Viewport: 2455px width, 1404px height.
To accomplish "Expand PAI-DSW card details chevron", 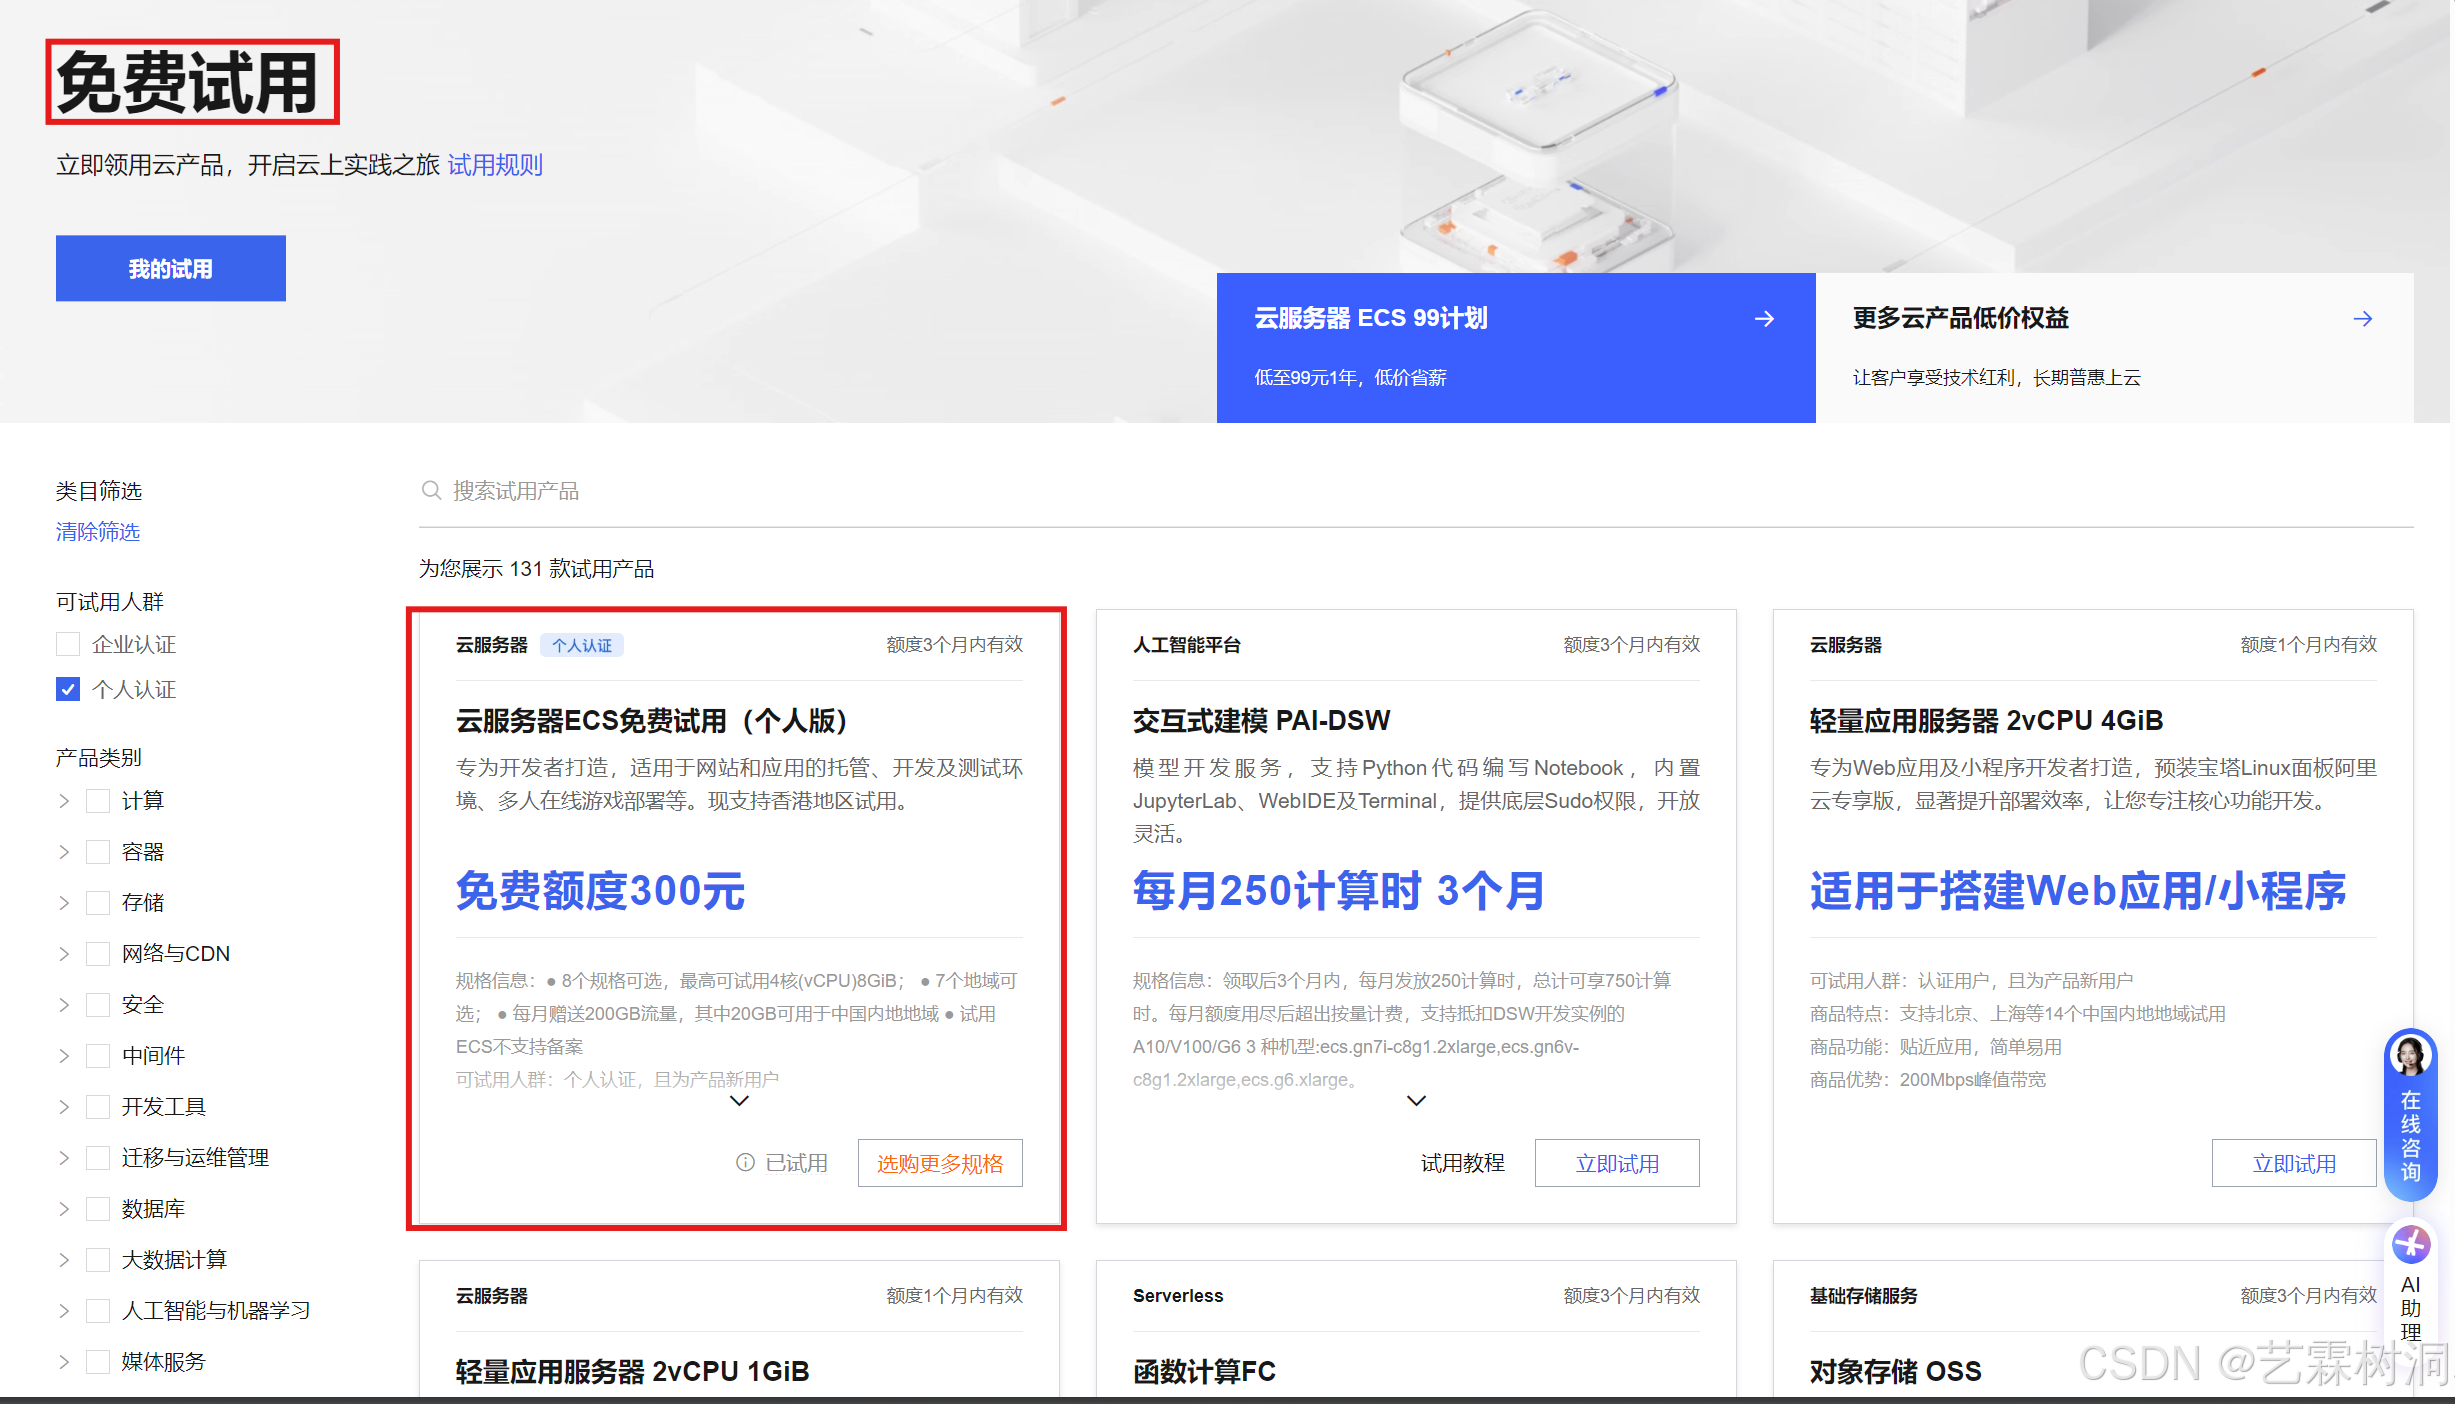I will 1416,1101.
